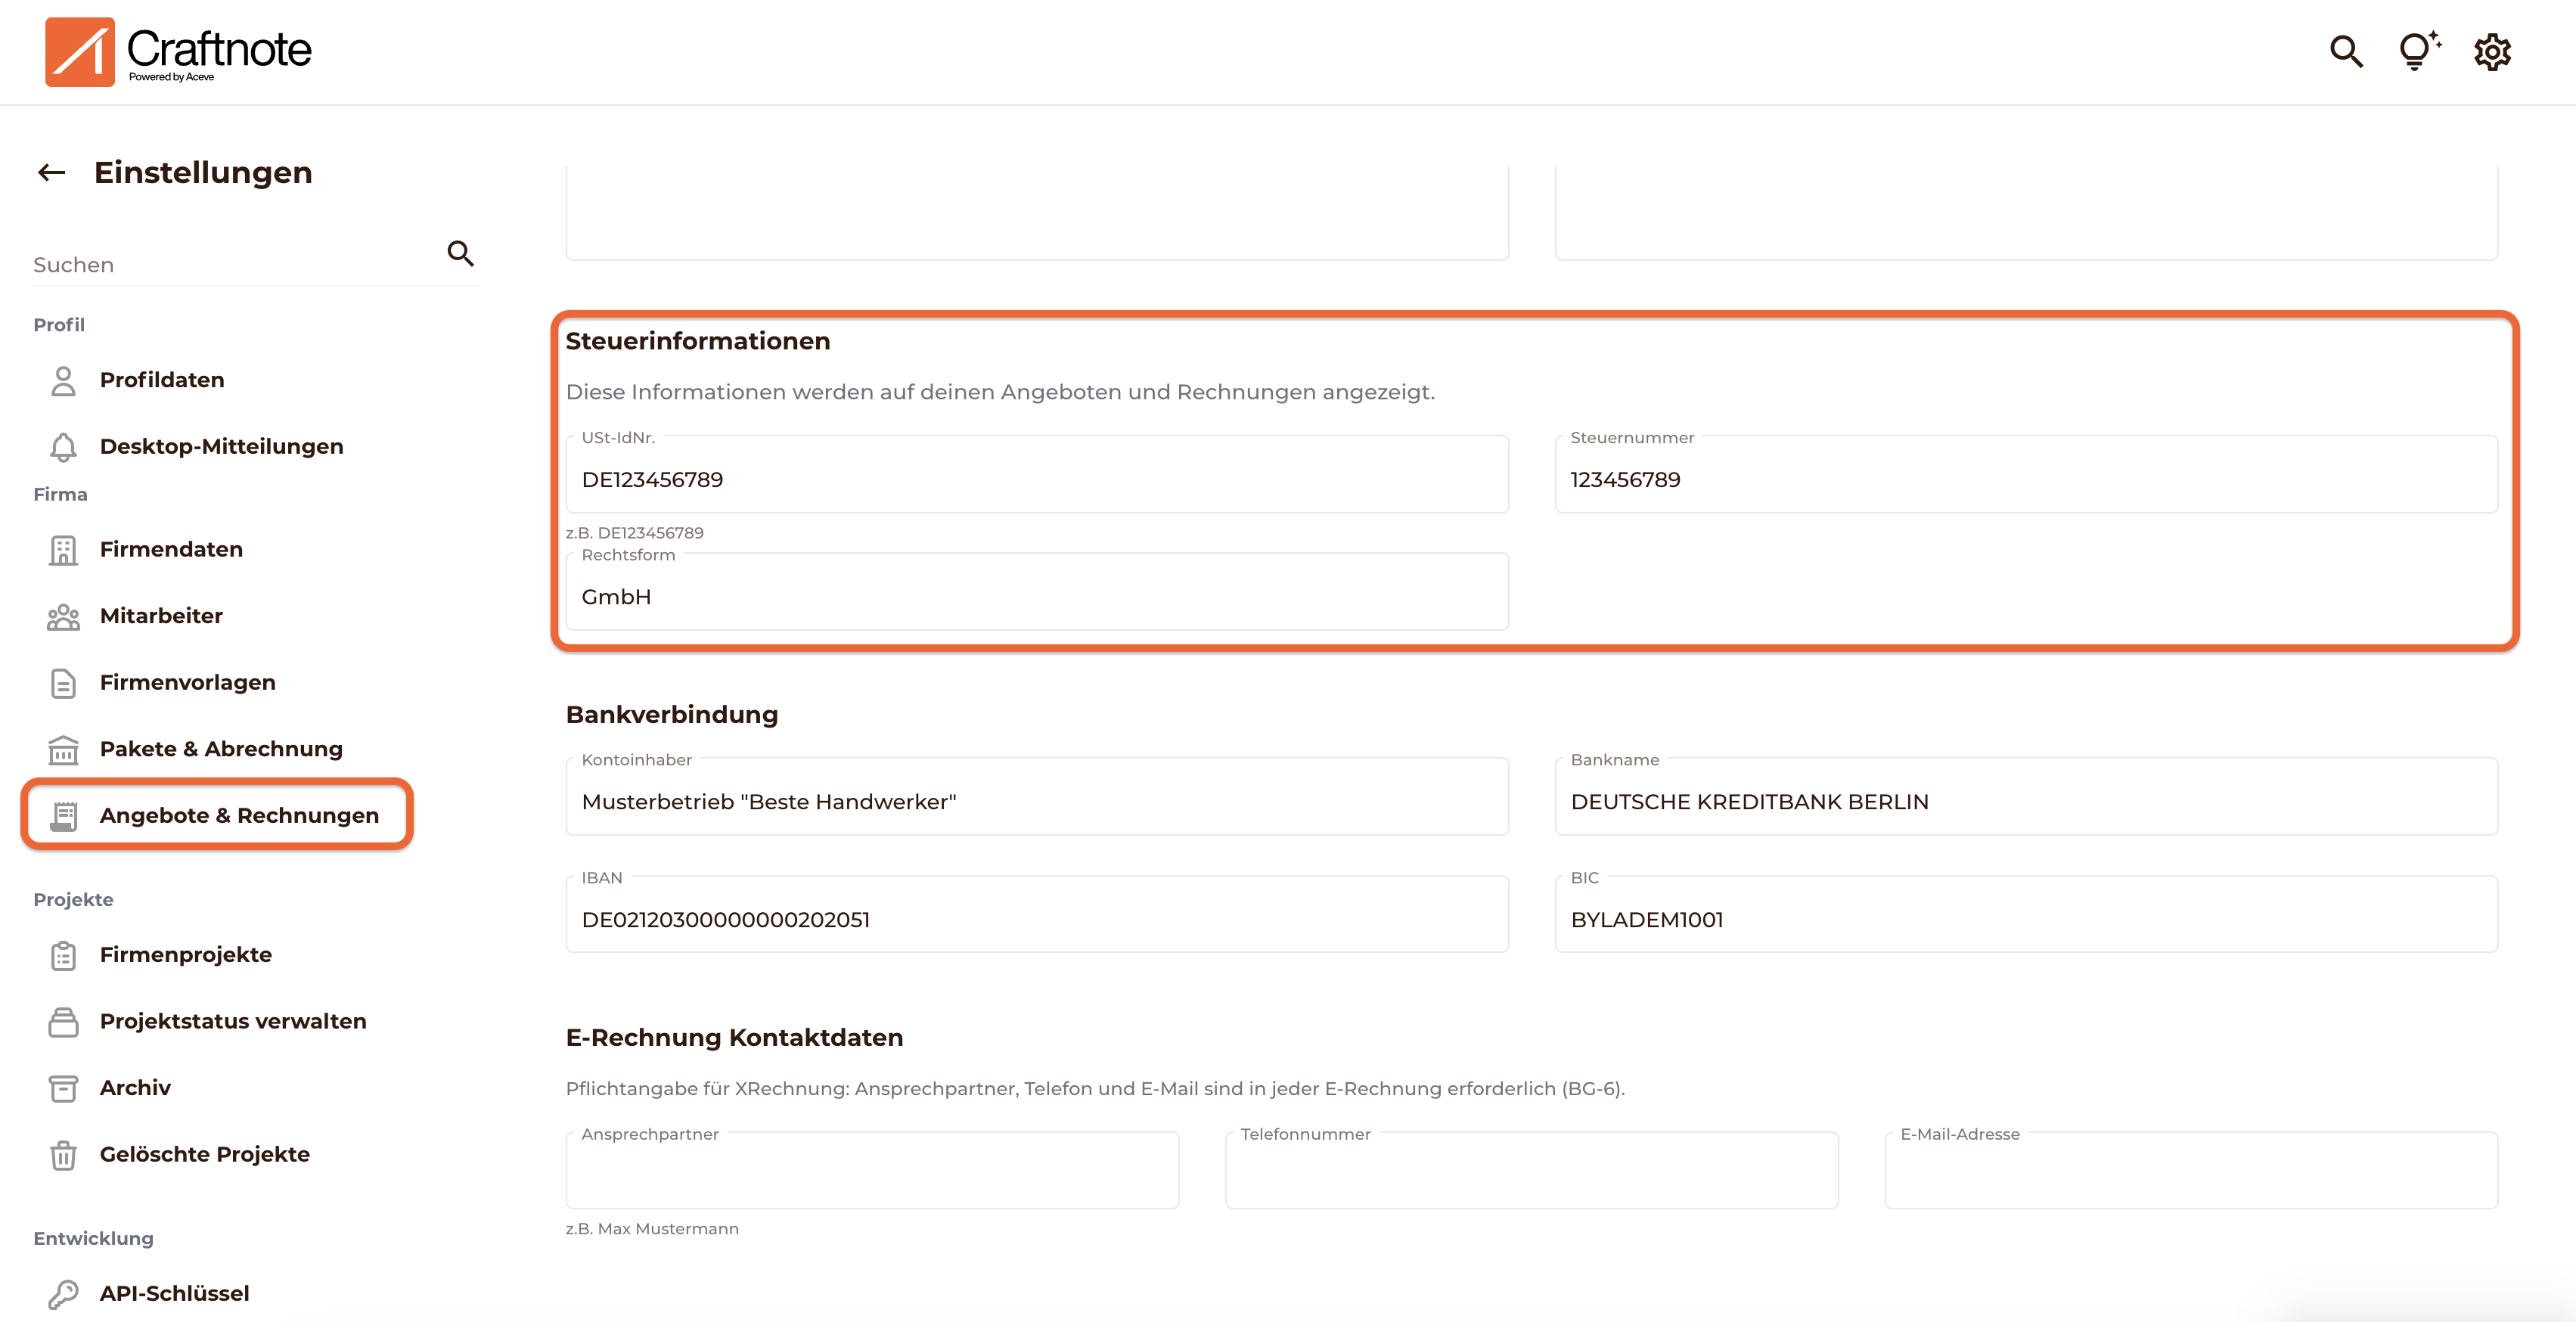Viewport: 2576px width, 1322px height.
Task: Click the IBAN input field
Action: point(1036,920)
